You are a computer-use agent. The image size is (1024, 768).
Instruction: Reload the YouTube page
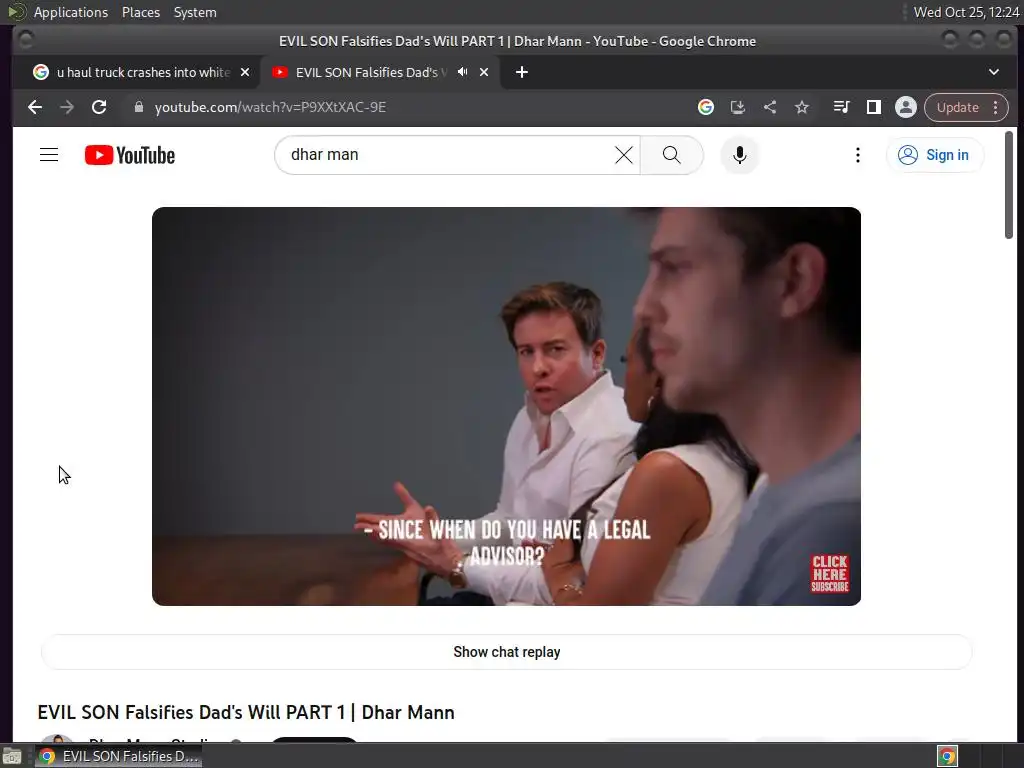coord(99,107)
